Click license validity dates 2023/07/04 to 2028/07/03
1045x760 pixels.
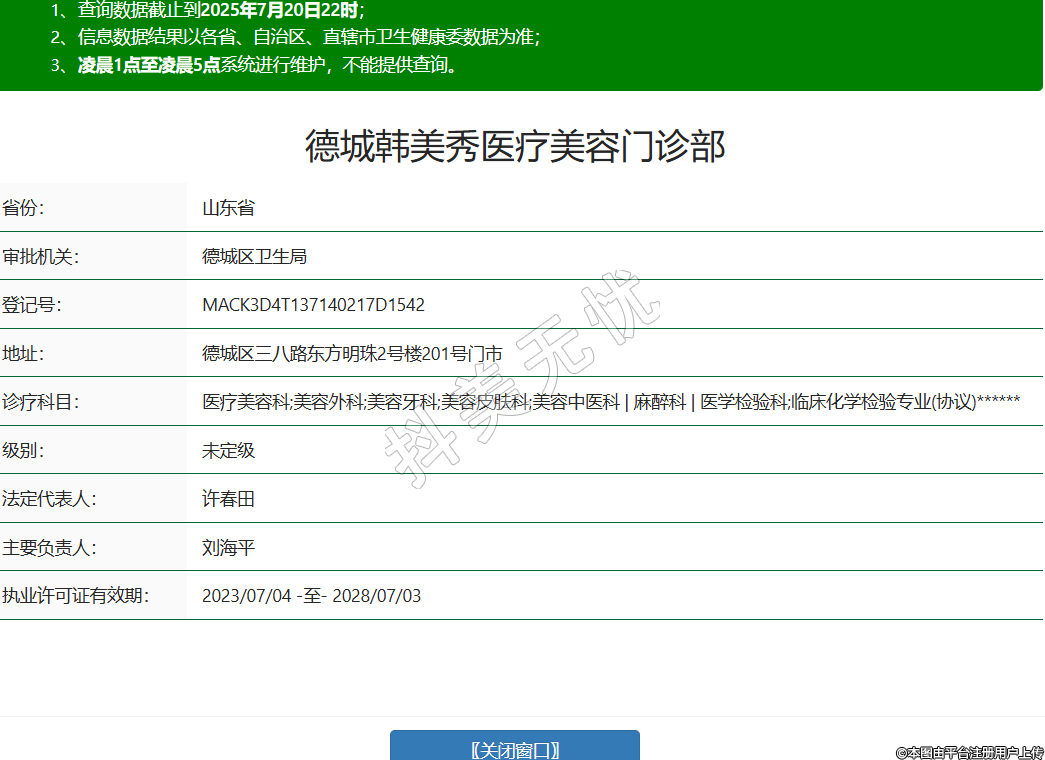(311, 596)
